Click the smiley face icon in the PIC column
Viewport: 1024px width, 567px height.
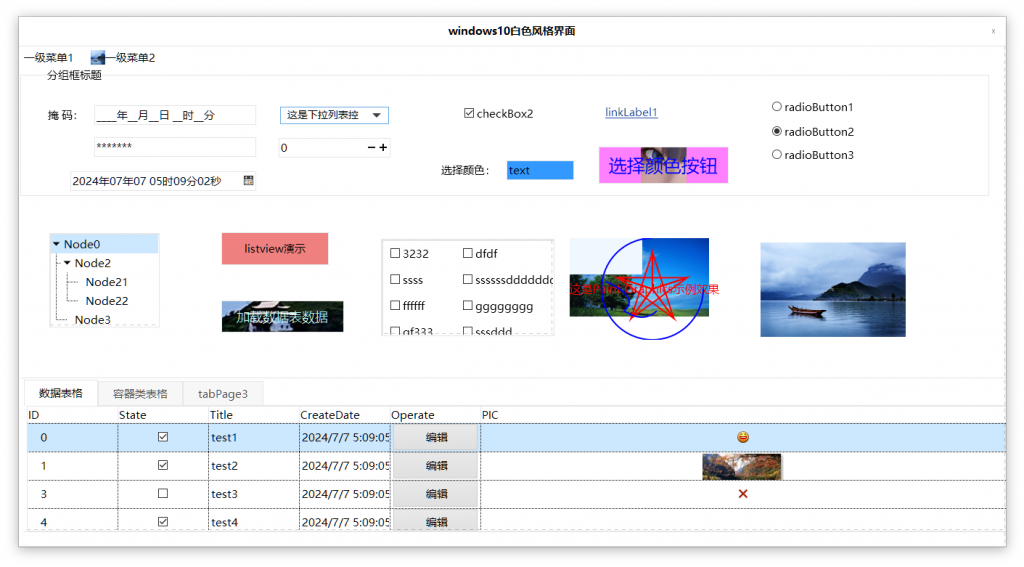click(743, 437)
